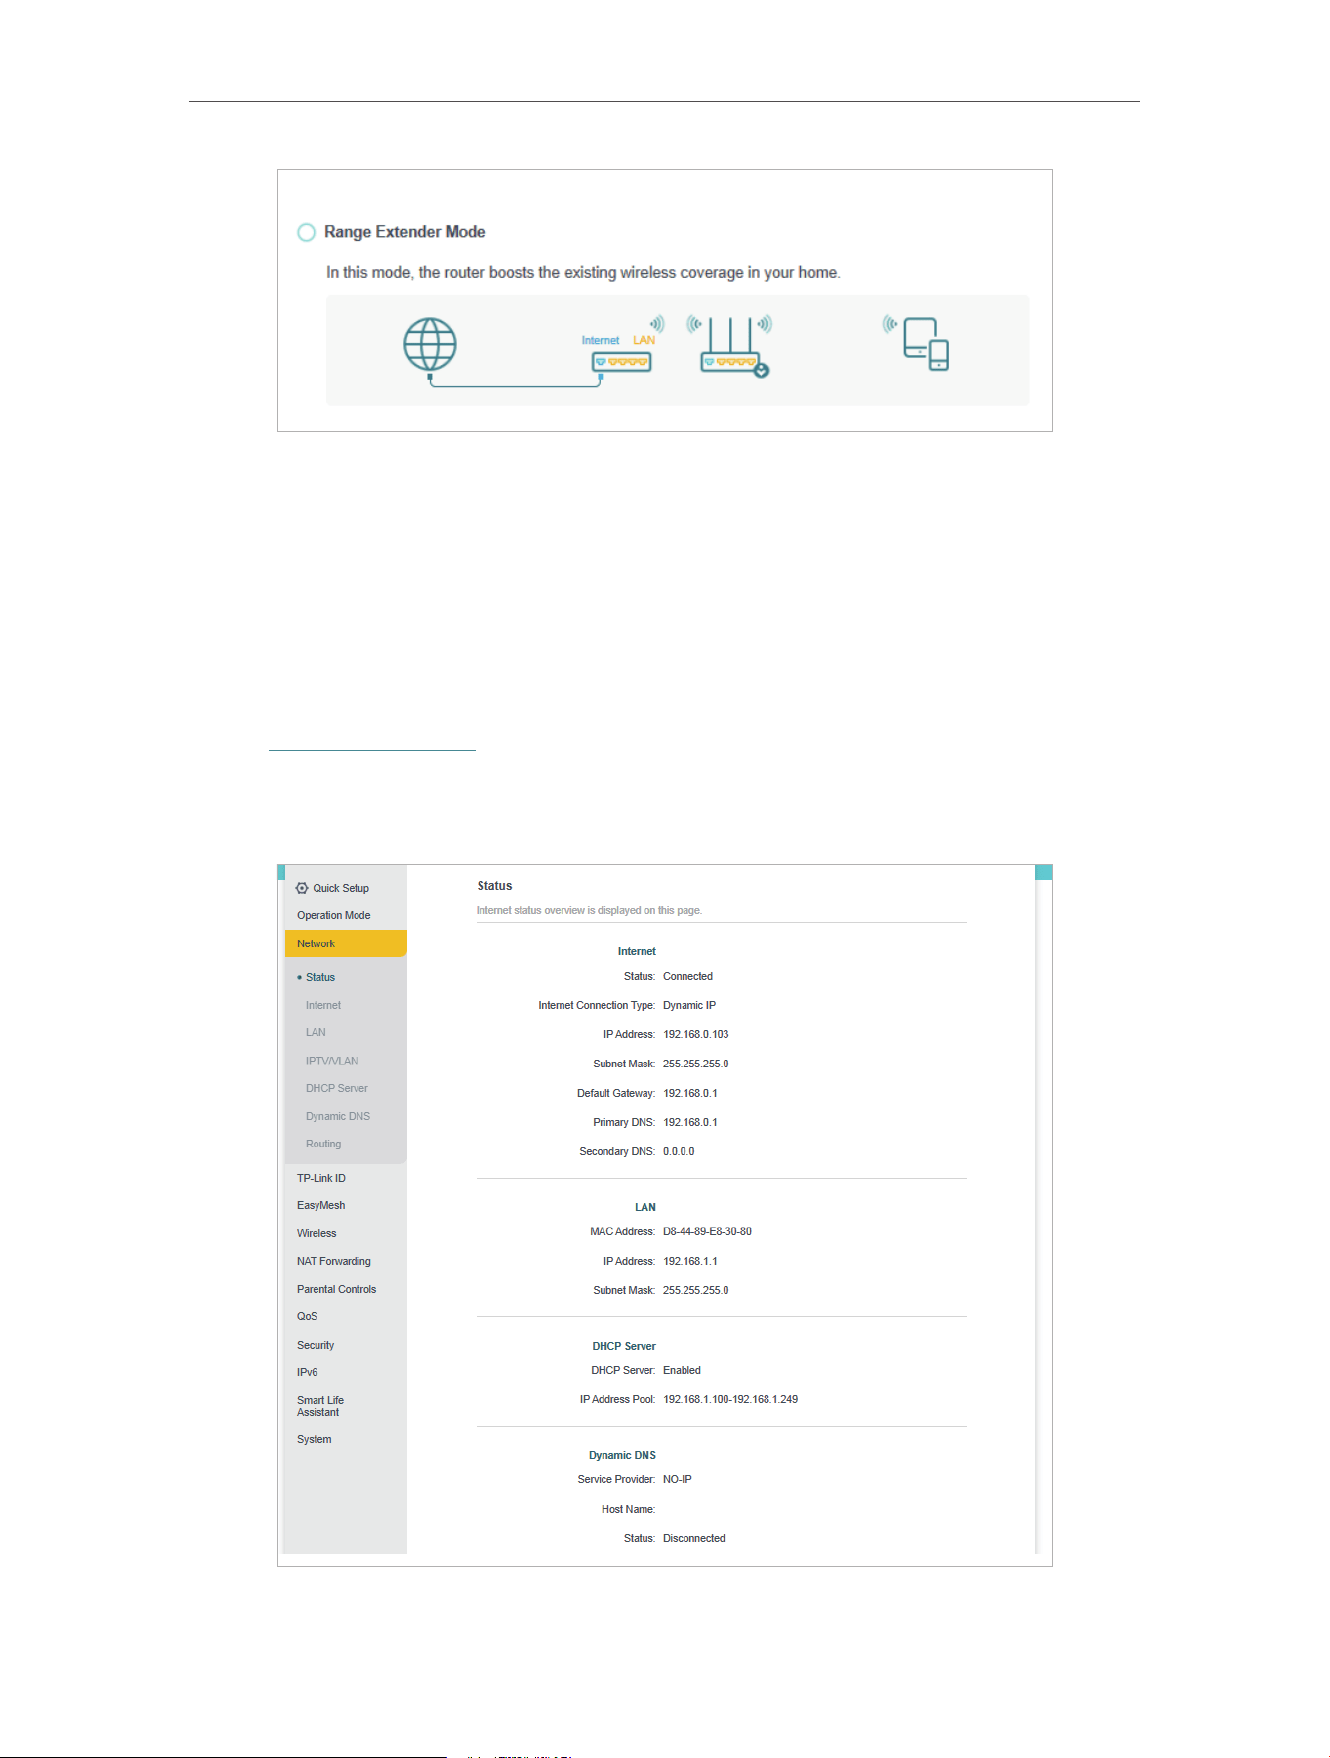Select the Range Extender Mode radio button
This screenshot has width=1330, height=1758.
point(306,232)
